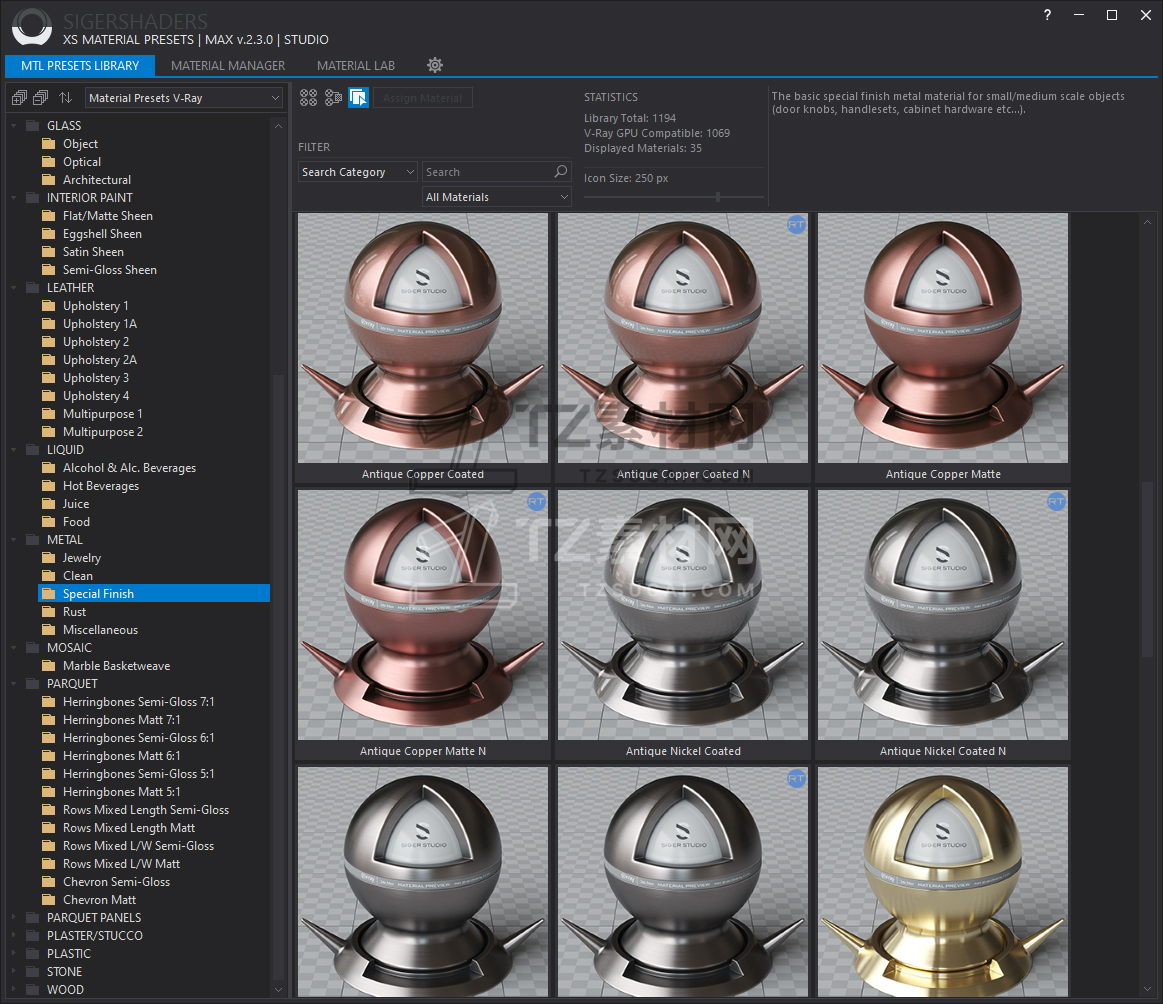Click the Assign Material button
This screenshot has width=1163, height=1004.
(x=423, y=98)
